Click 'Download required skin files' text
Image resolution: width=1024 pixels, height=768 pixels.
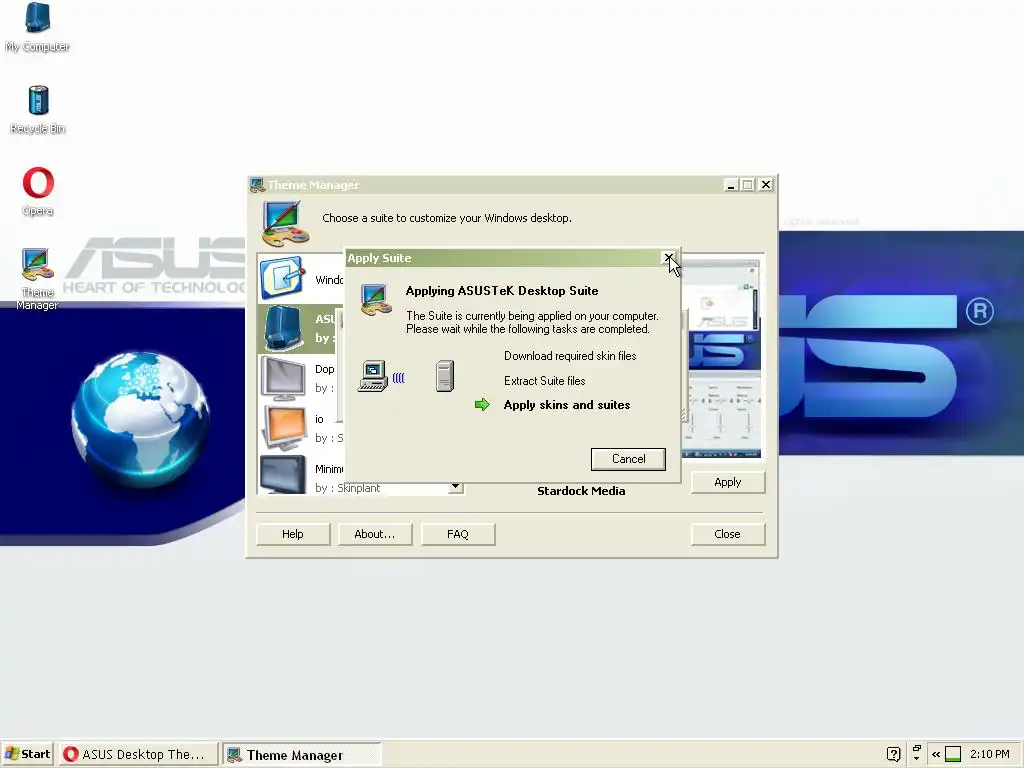[570, 356]
